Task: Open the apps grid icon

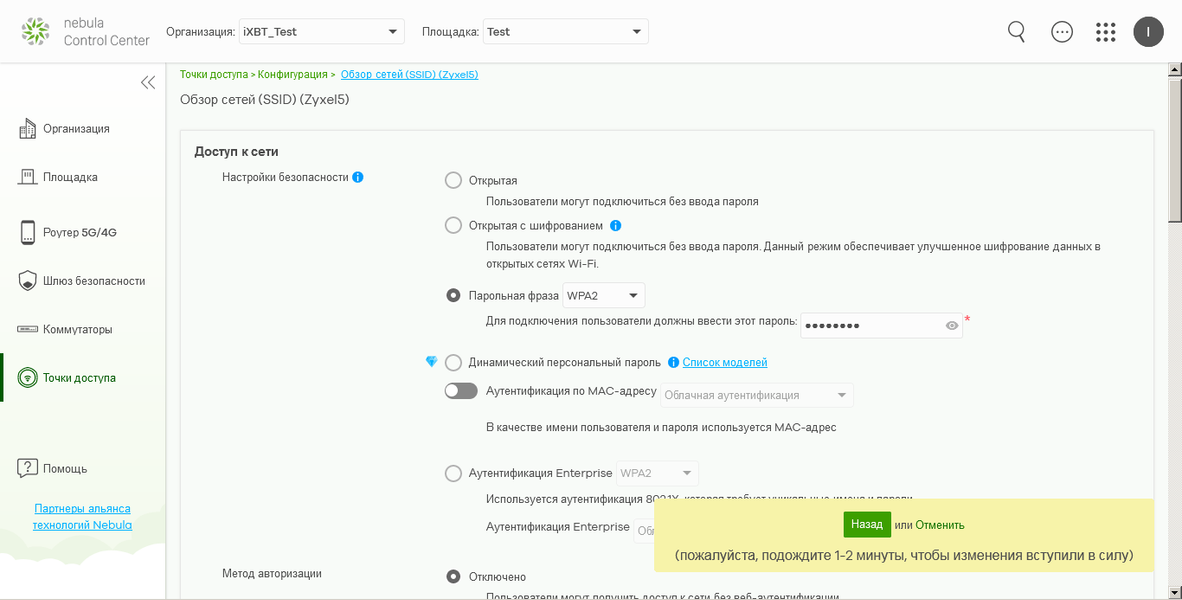Action: pyautogui.click(x=1105, y=32)
